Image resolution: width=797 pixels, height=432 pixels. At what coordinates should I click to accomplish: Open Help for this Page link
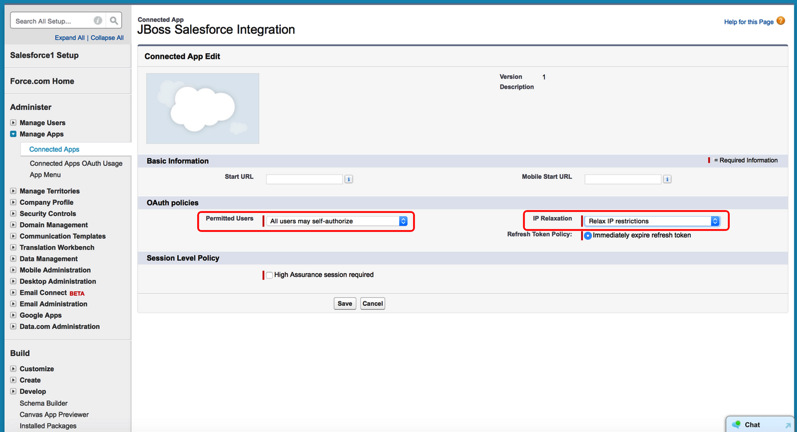click(749, 22)
